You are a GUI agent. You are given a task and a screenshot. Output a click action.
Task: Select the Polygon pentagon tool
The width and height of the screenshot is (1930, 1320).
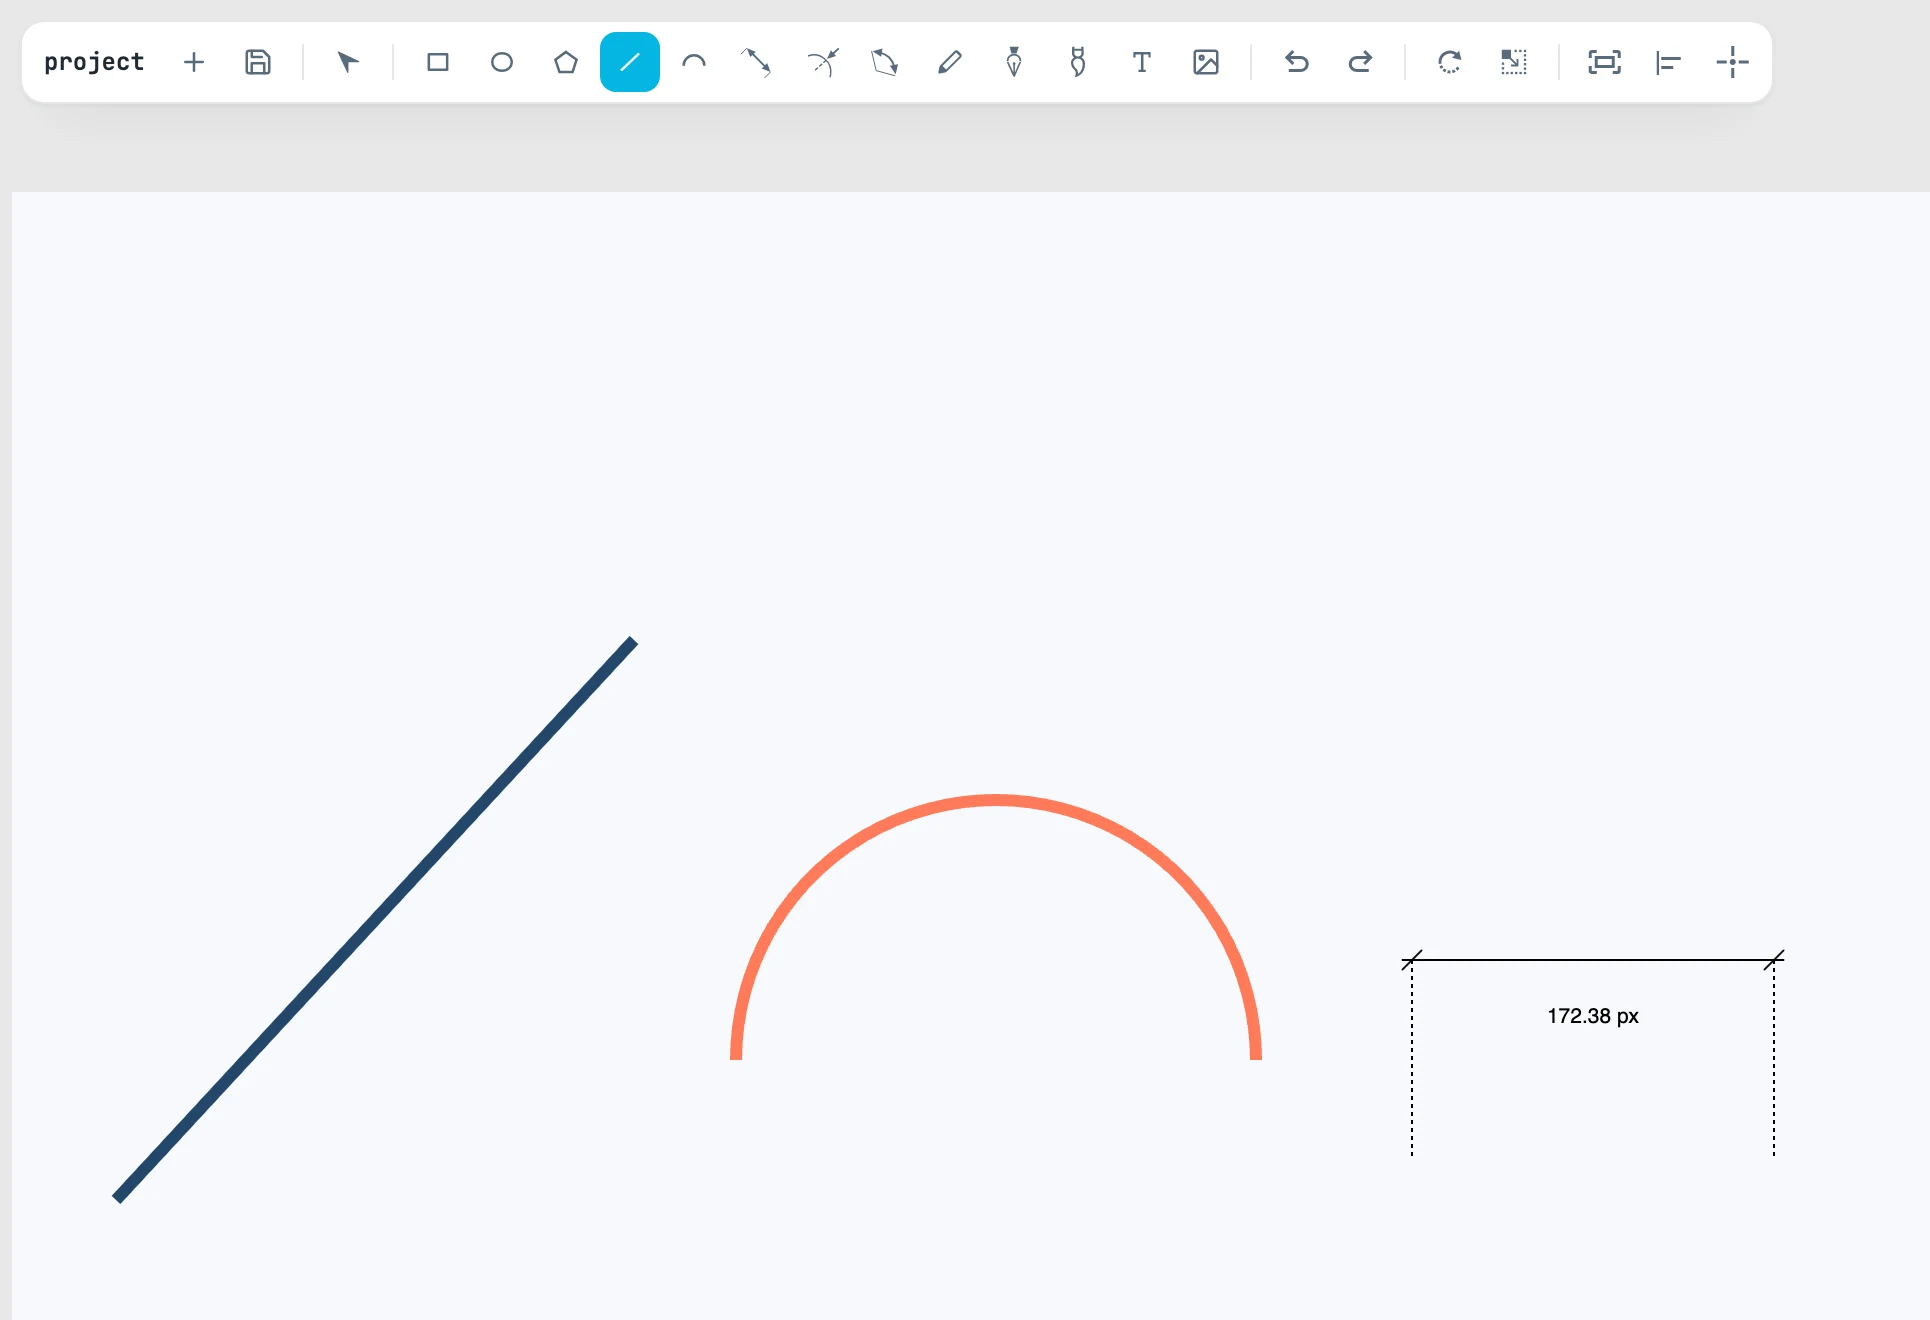coord(566,62)
